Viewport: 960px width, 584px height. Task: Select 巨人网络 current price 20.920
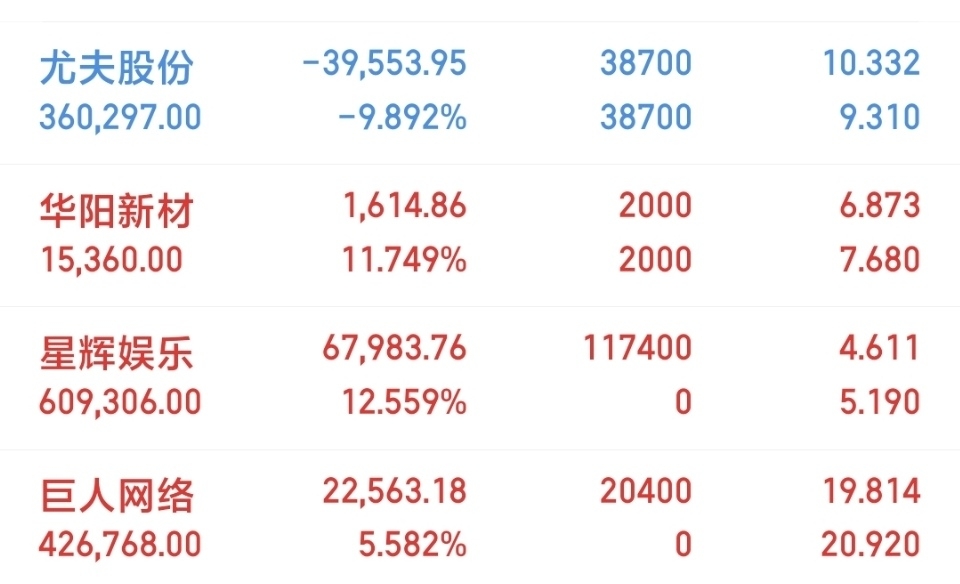pos(871,545)
